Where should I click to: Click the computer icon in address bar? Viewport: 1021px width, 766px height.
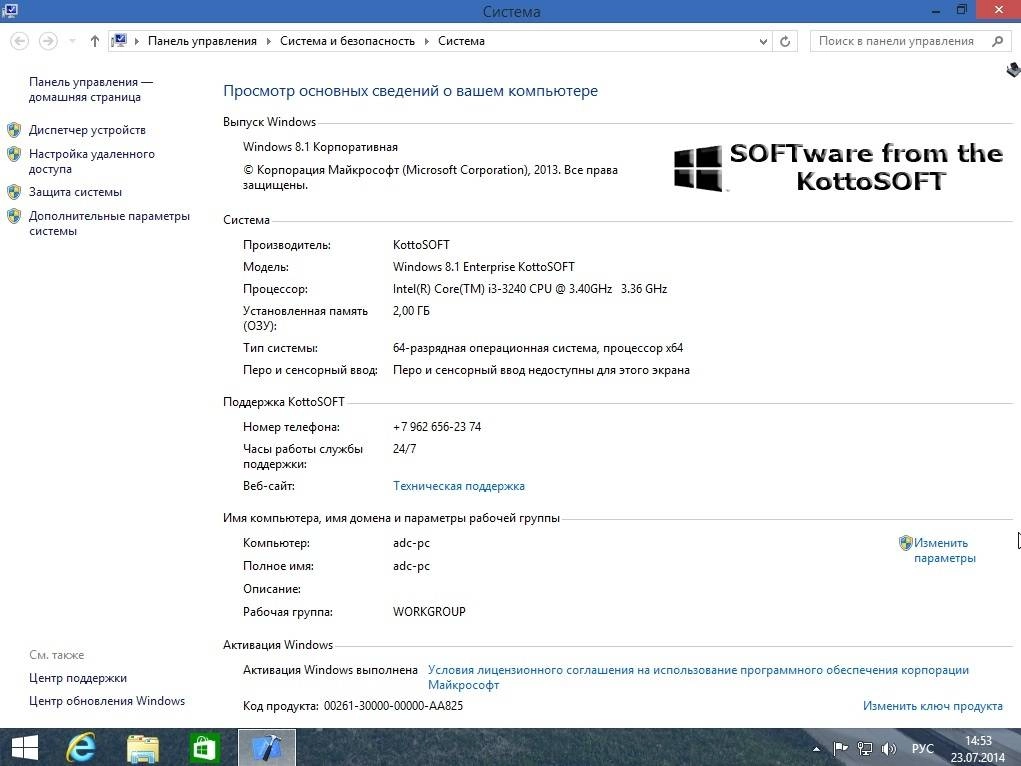[x=119, y=40]
